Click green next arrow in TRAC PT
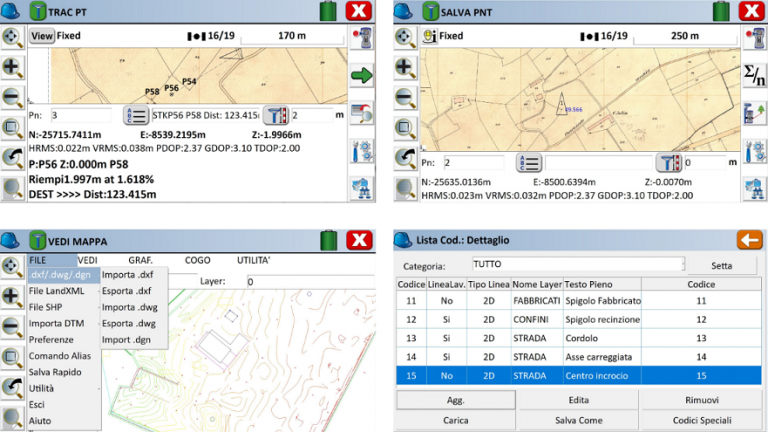Screen dimensions: 768x432 pyautogui.click(x=362, y=75)
